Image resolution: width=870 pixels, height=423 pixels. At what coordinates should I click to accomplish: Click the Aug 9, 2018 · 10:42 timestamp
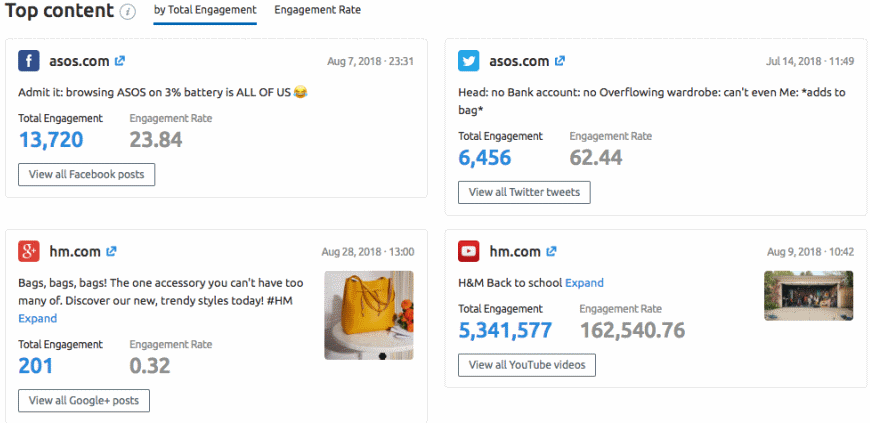(x=811, y=251)
